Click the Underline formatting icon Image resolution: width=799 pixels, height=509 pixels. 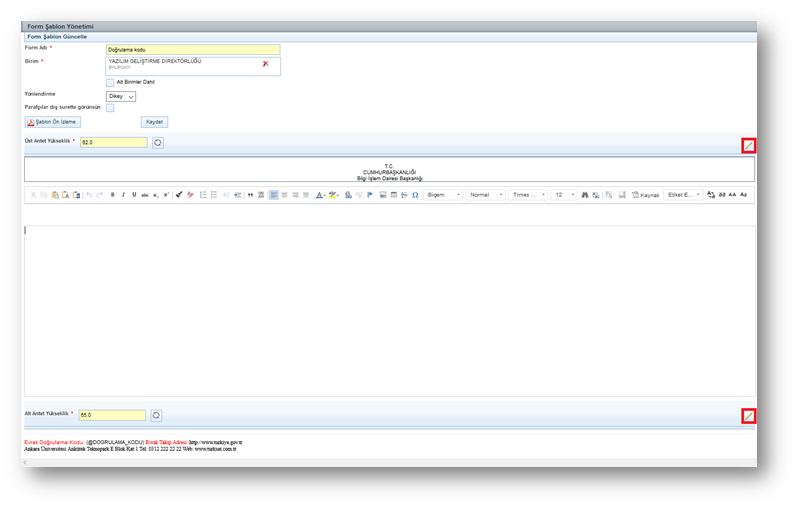pos(134,195)
